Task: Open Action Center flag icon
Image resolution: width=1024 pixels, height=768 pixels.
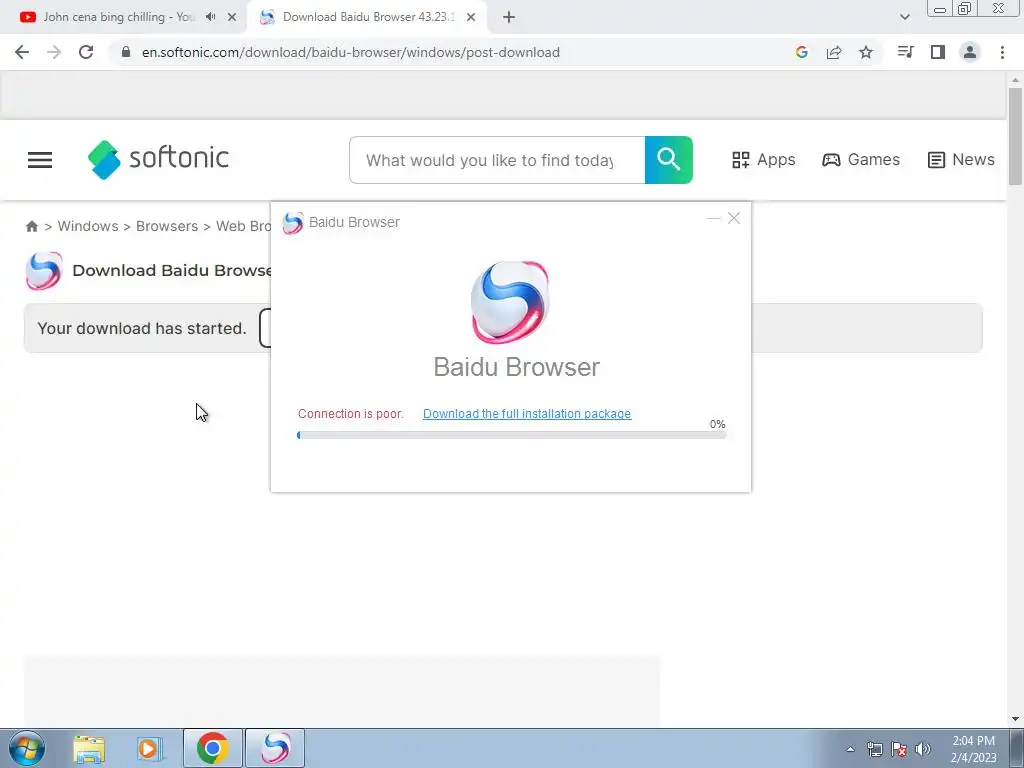Action: click(899, 749)
